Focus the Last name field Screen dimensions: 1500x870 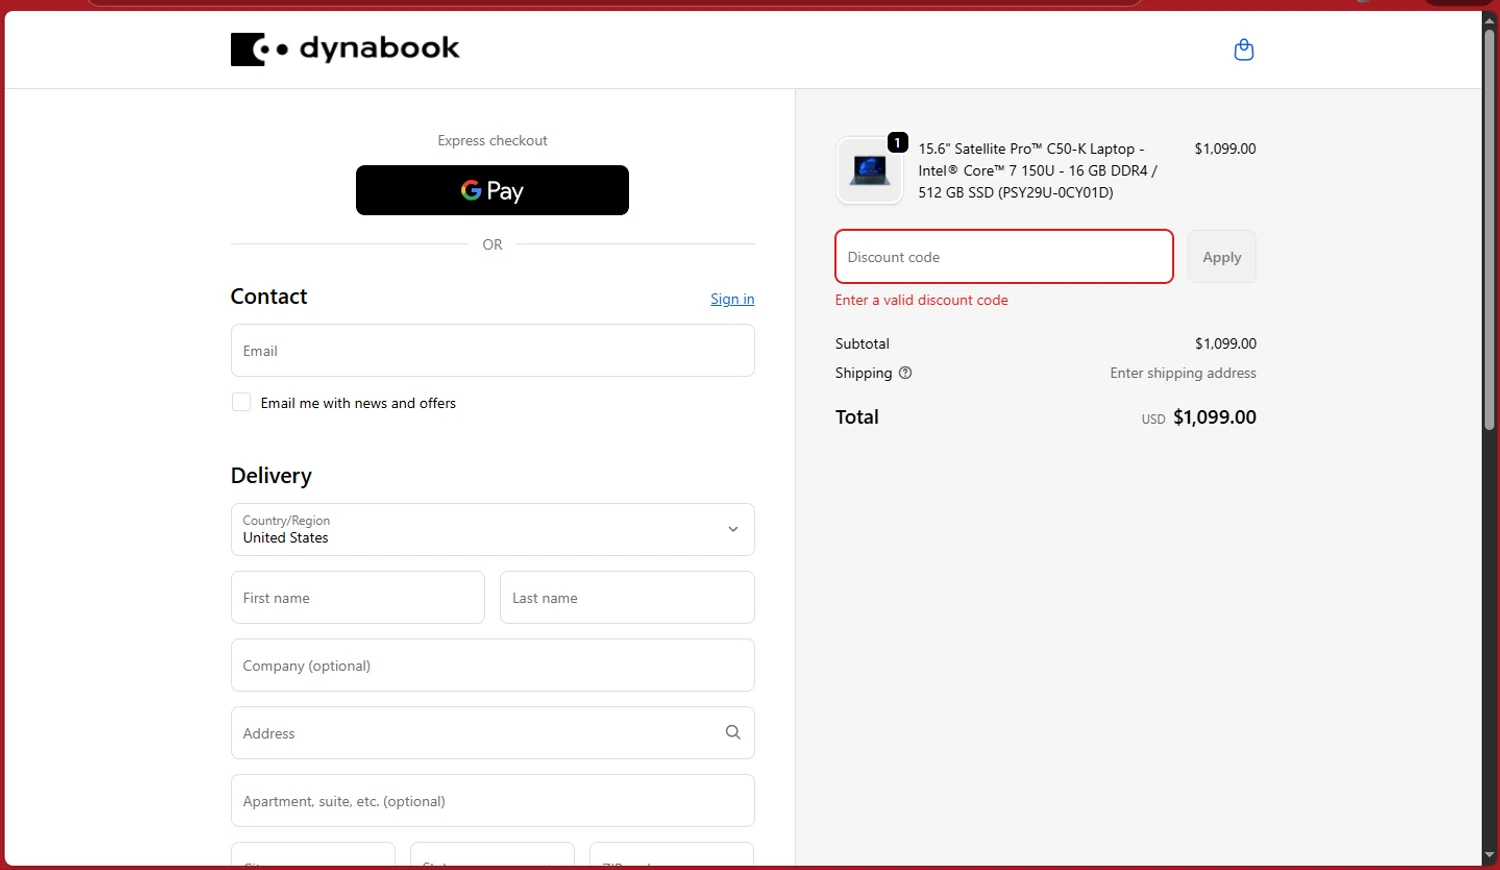tap(627, 597)
